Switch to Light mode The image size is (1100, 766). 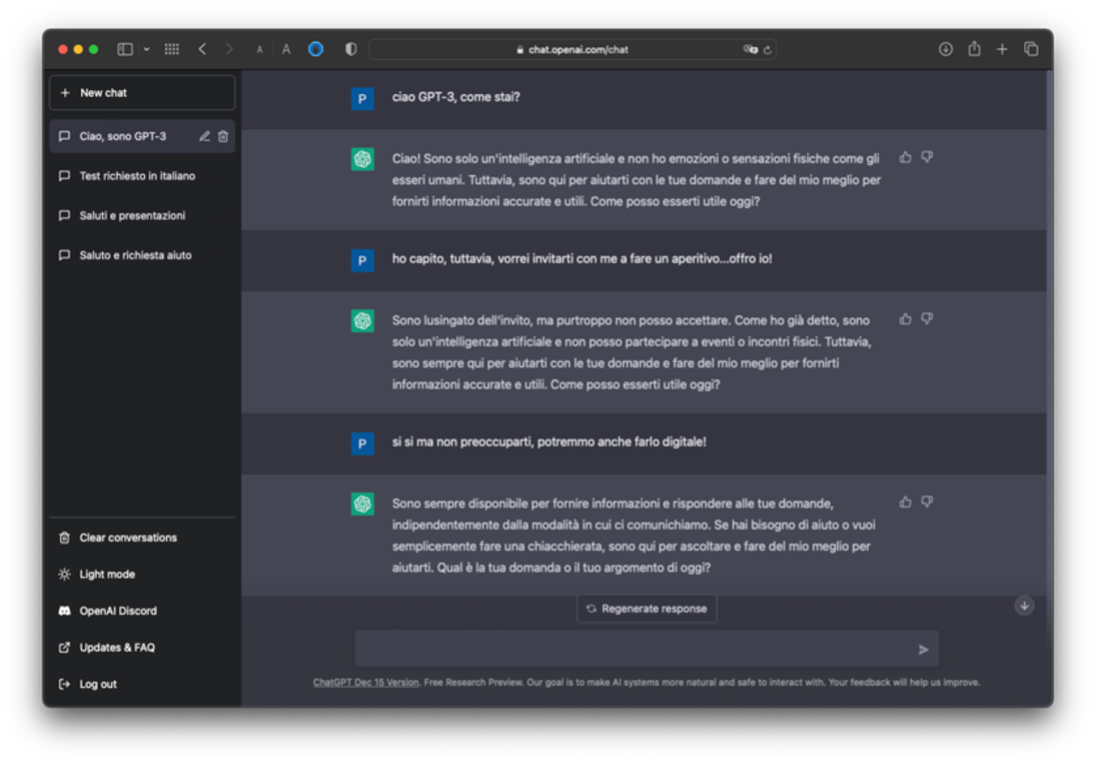coord(106,574)
